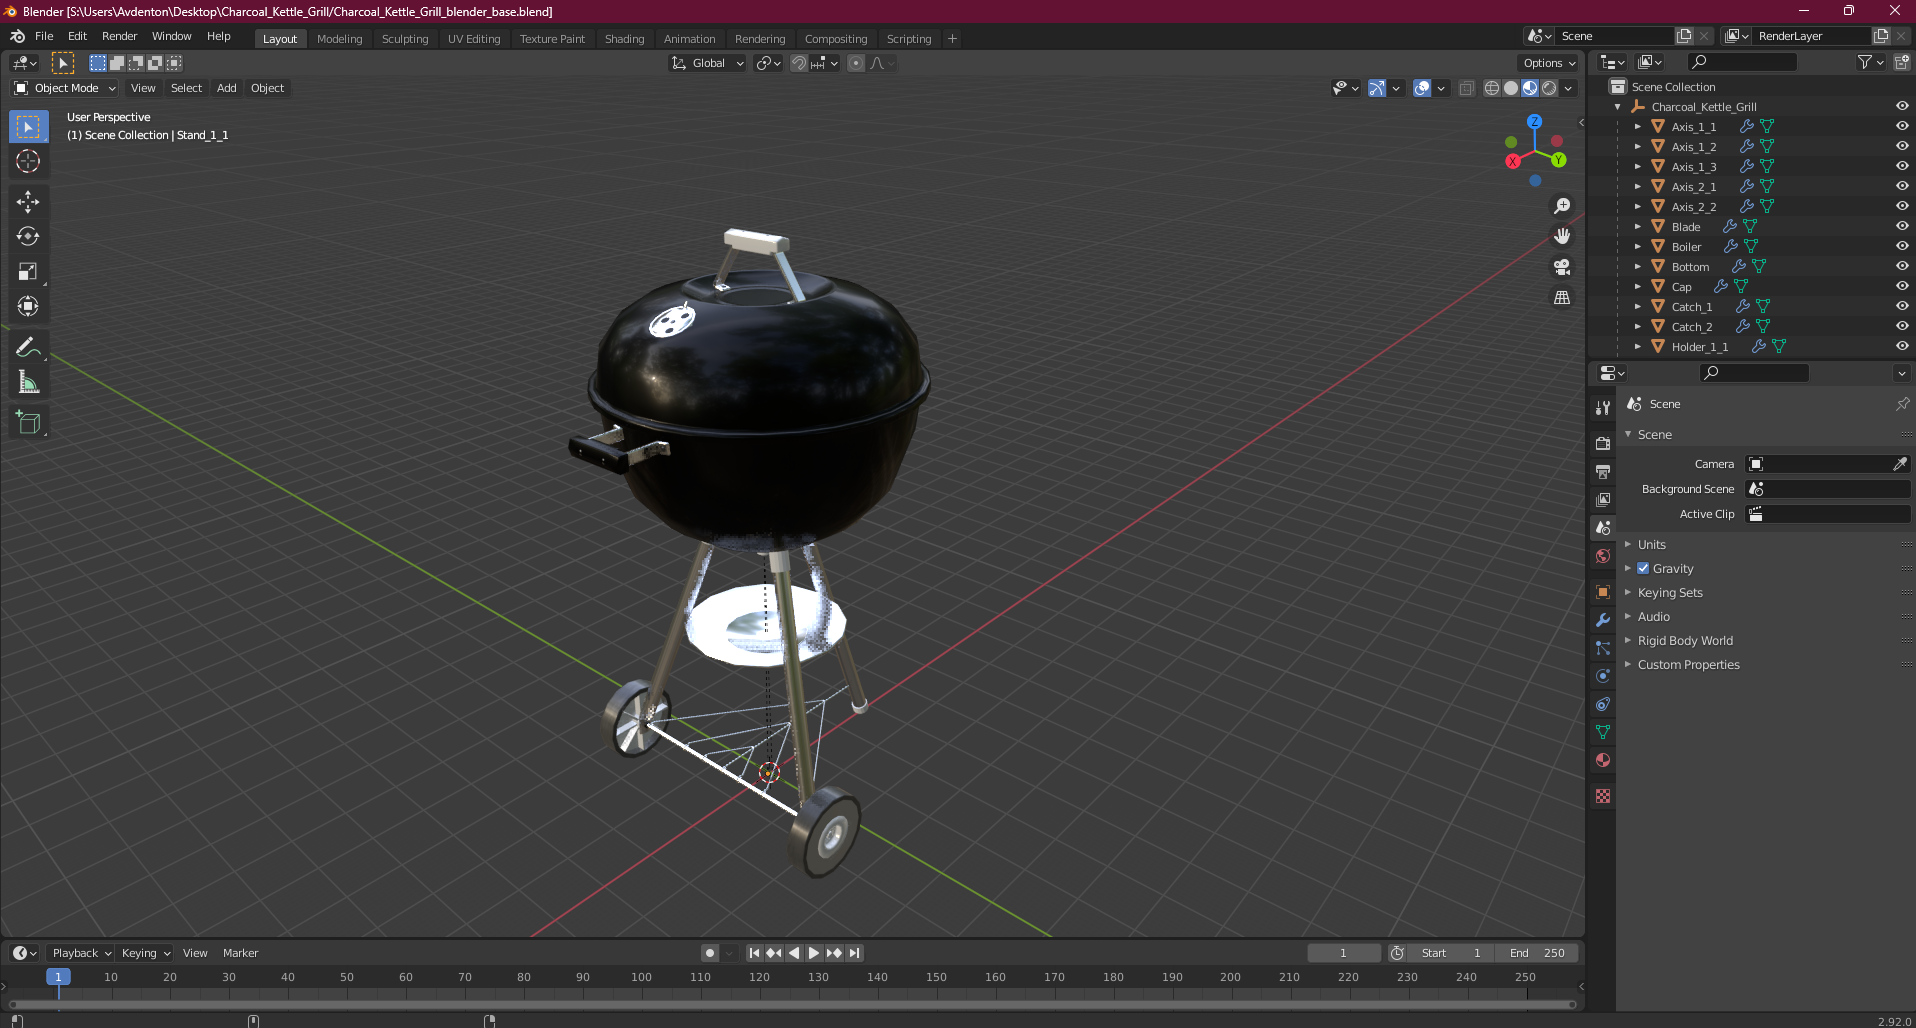The width and height of the screenshot is (1916, 1028).
Task: Open the World properties tab
Action: 1603,556
